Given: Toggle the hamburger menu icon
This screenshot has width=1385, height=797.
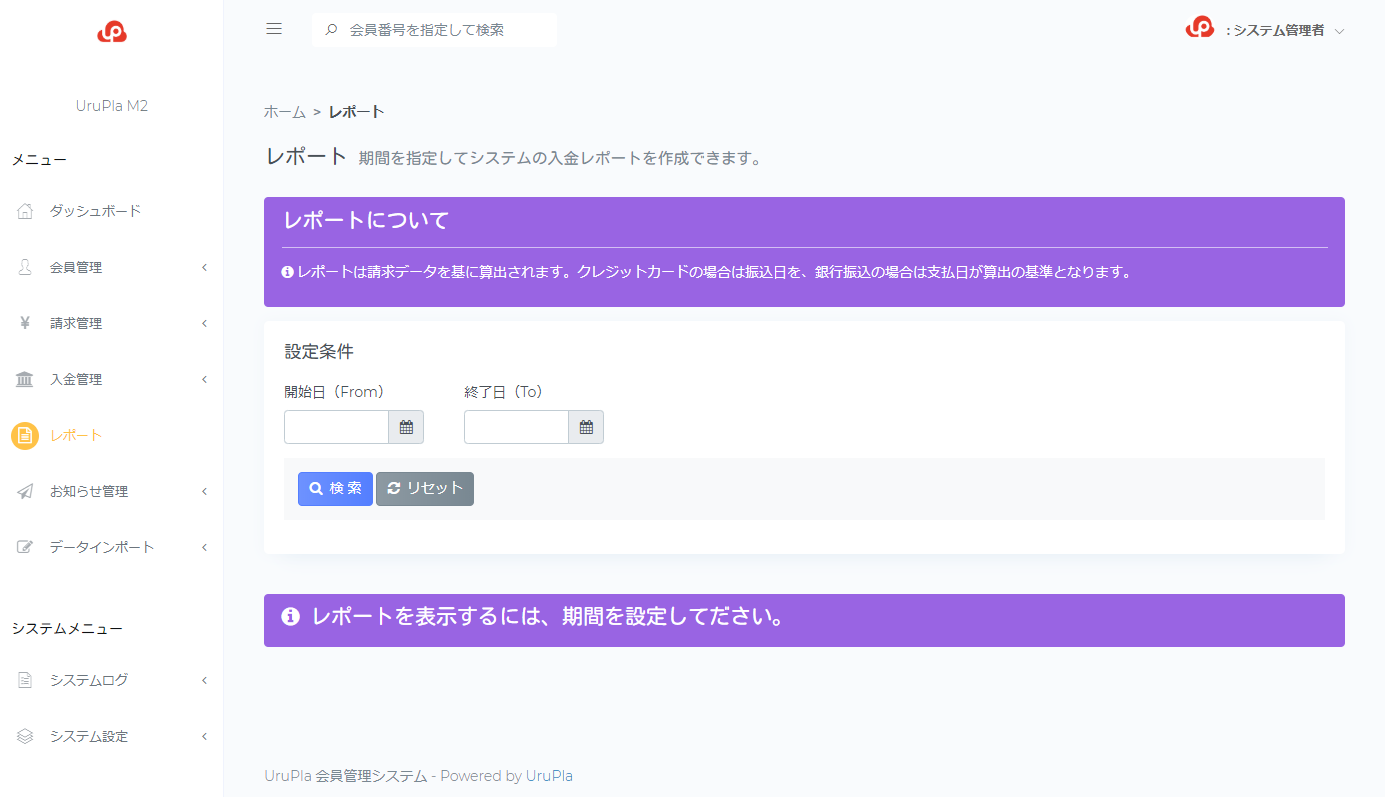Looking at the screenshot, I should pyautogui.click(x=274, y=29).
